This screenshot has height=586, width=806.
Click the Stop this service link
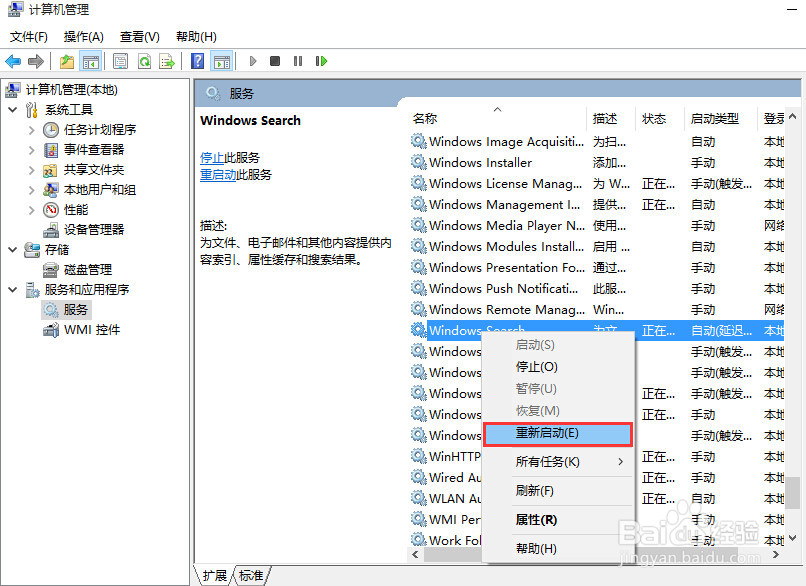click(x=212, y=158)
